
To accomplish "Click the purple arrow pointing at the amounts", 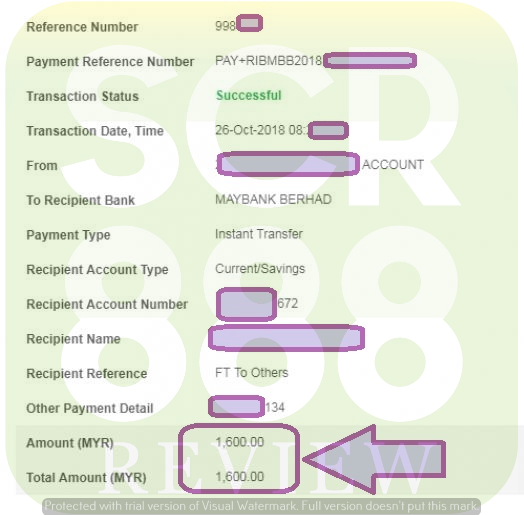I will [x=374, y=459].
